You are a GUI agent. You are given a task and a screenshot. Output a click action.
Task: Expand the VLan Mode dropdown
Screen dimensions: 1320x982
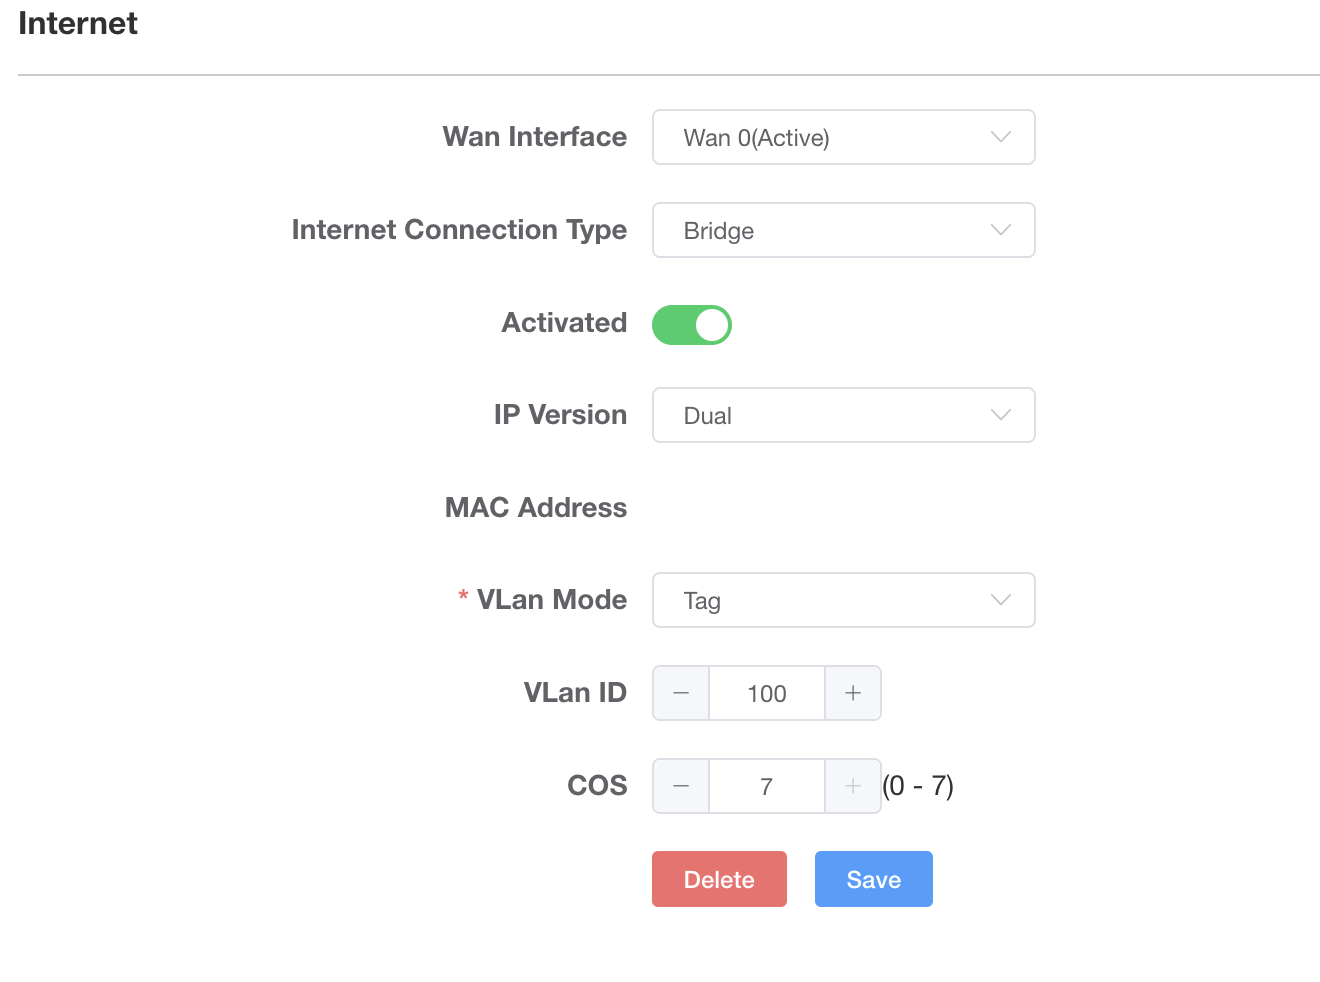tap(843, 600)
